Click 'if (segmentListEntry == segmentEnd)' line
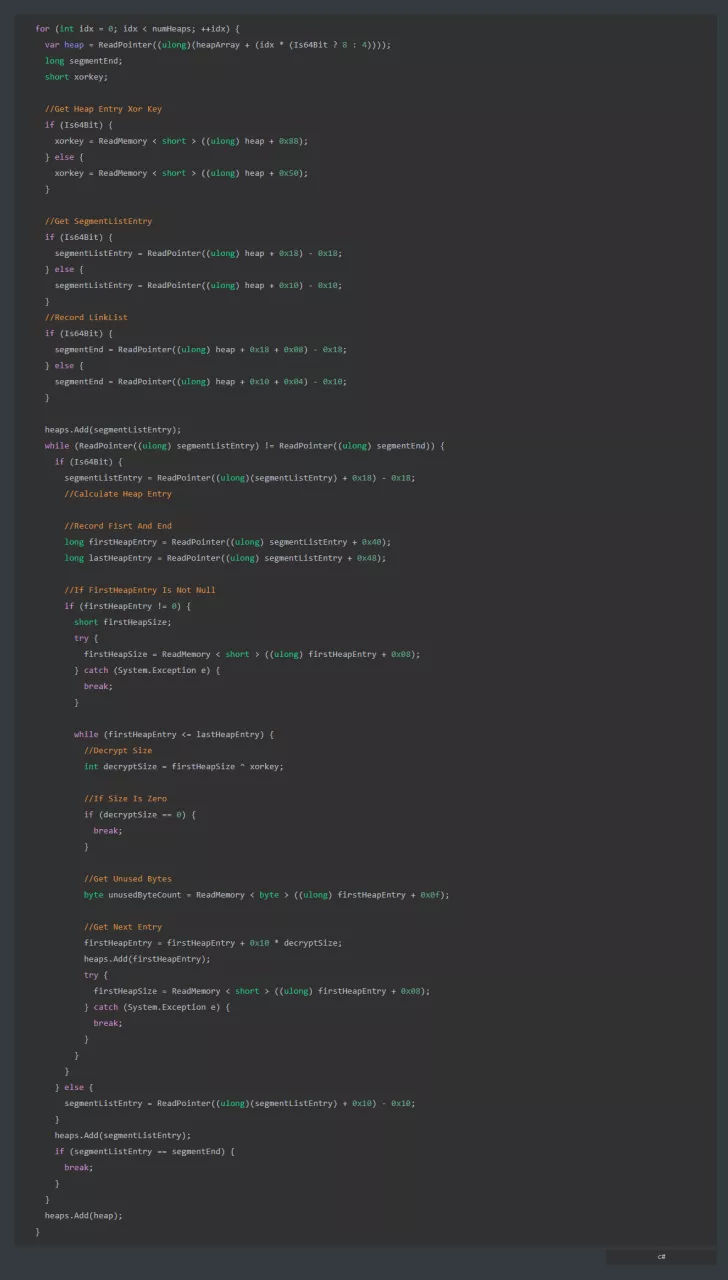 click(145, 1151)
